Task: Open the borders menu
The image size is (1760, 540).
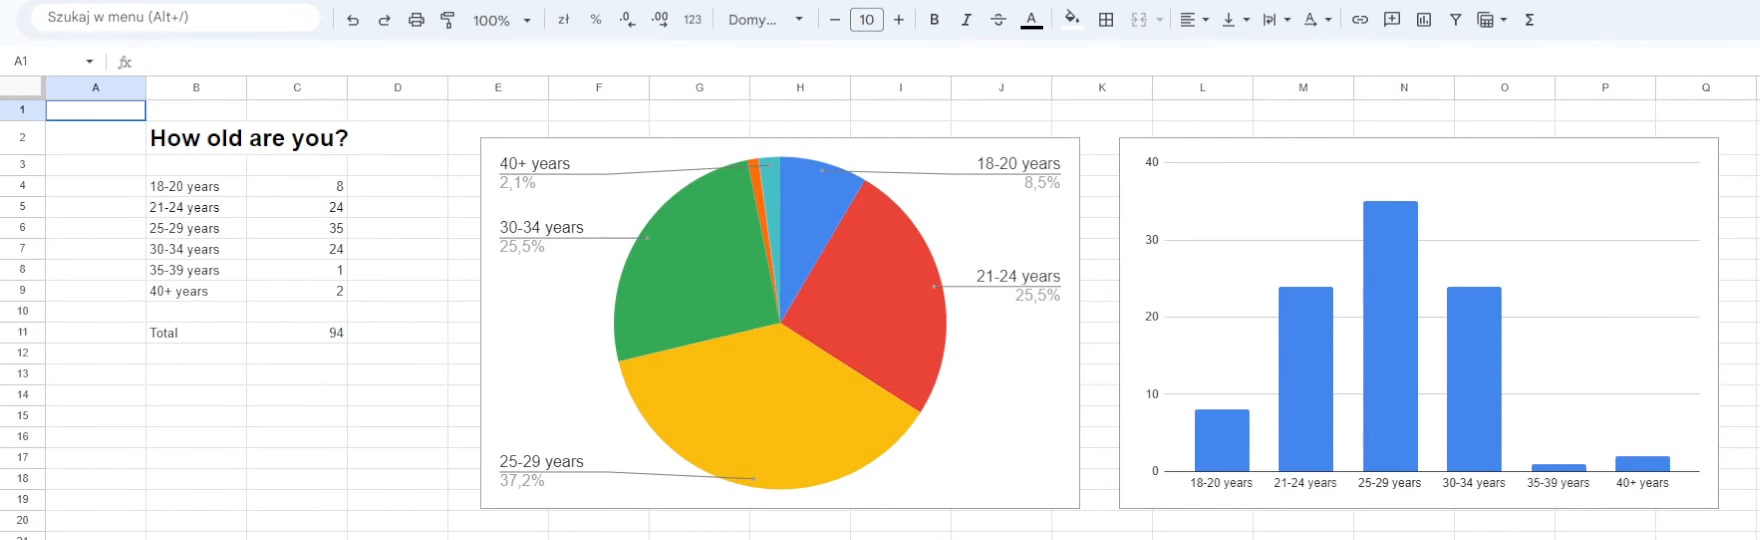Action: pos(1106,20)
